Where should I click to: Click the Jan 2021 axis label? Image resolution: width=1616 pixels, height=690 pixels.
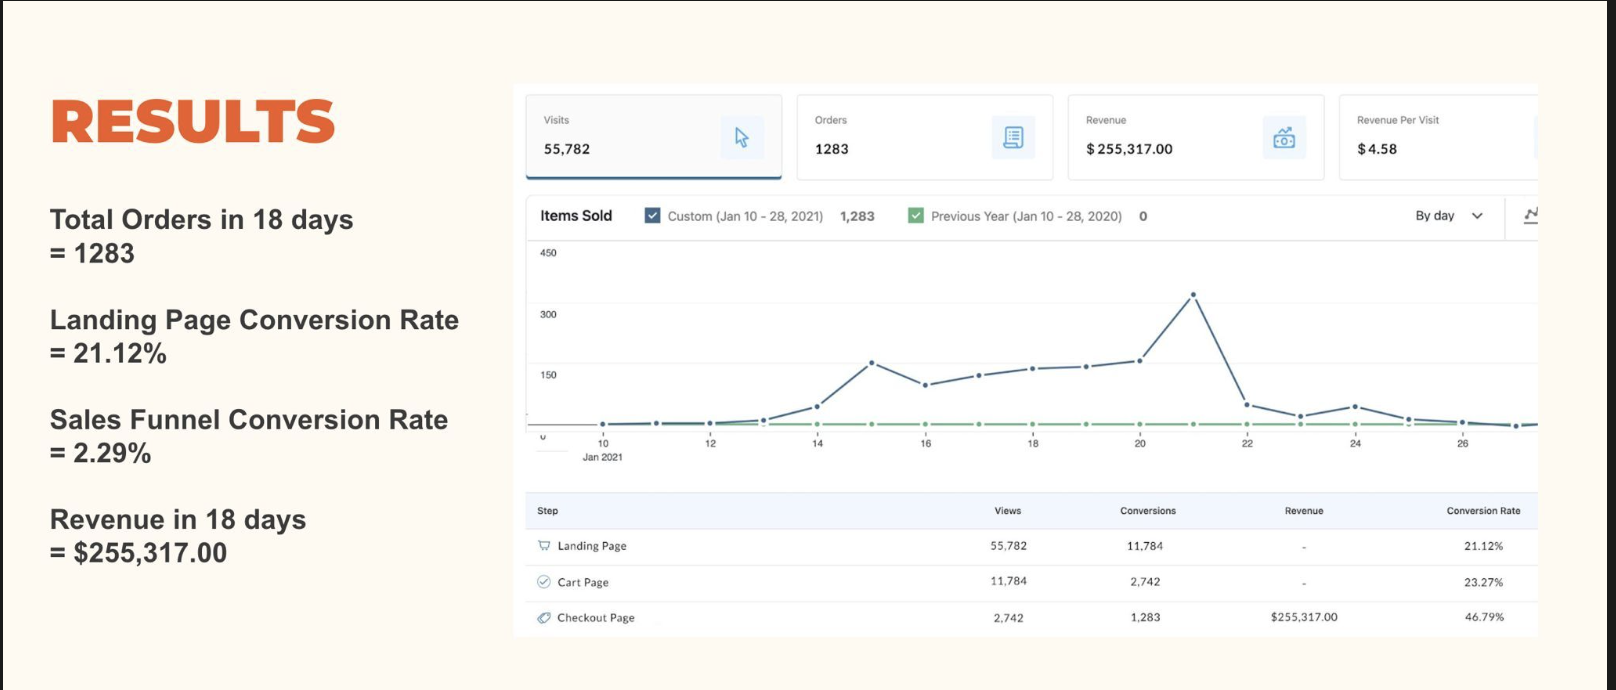tap(603, 457)
